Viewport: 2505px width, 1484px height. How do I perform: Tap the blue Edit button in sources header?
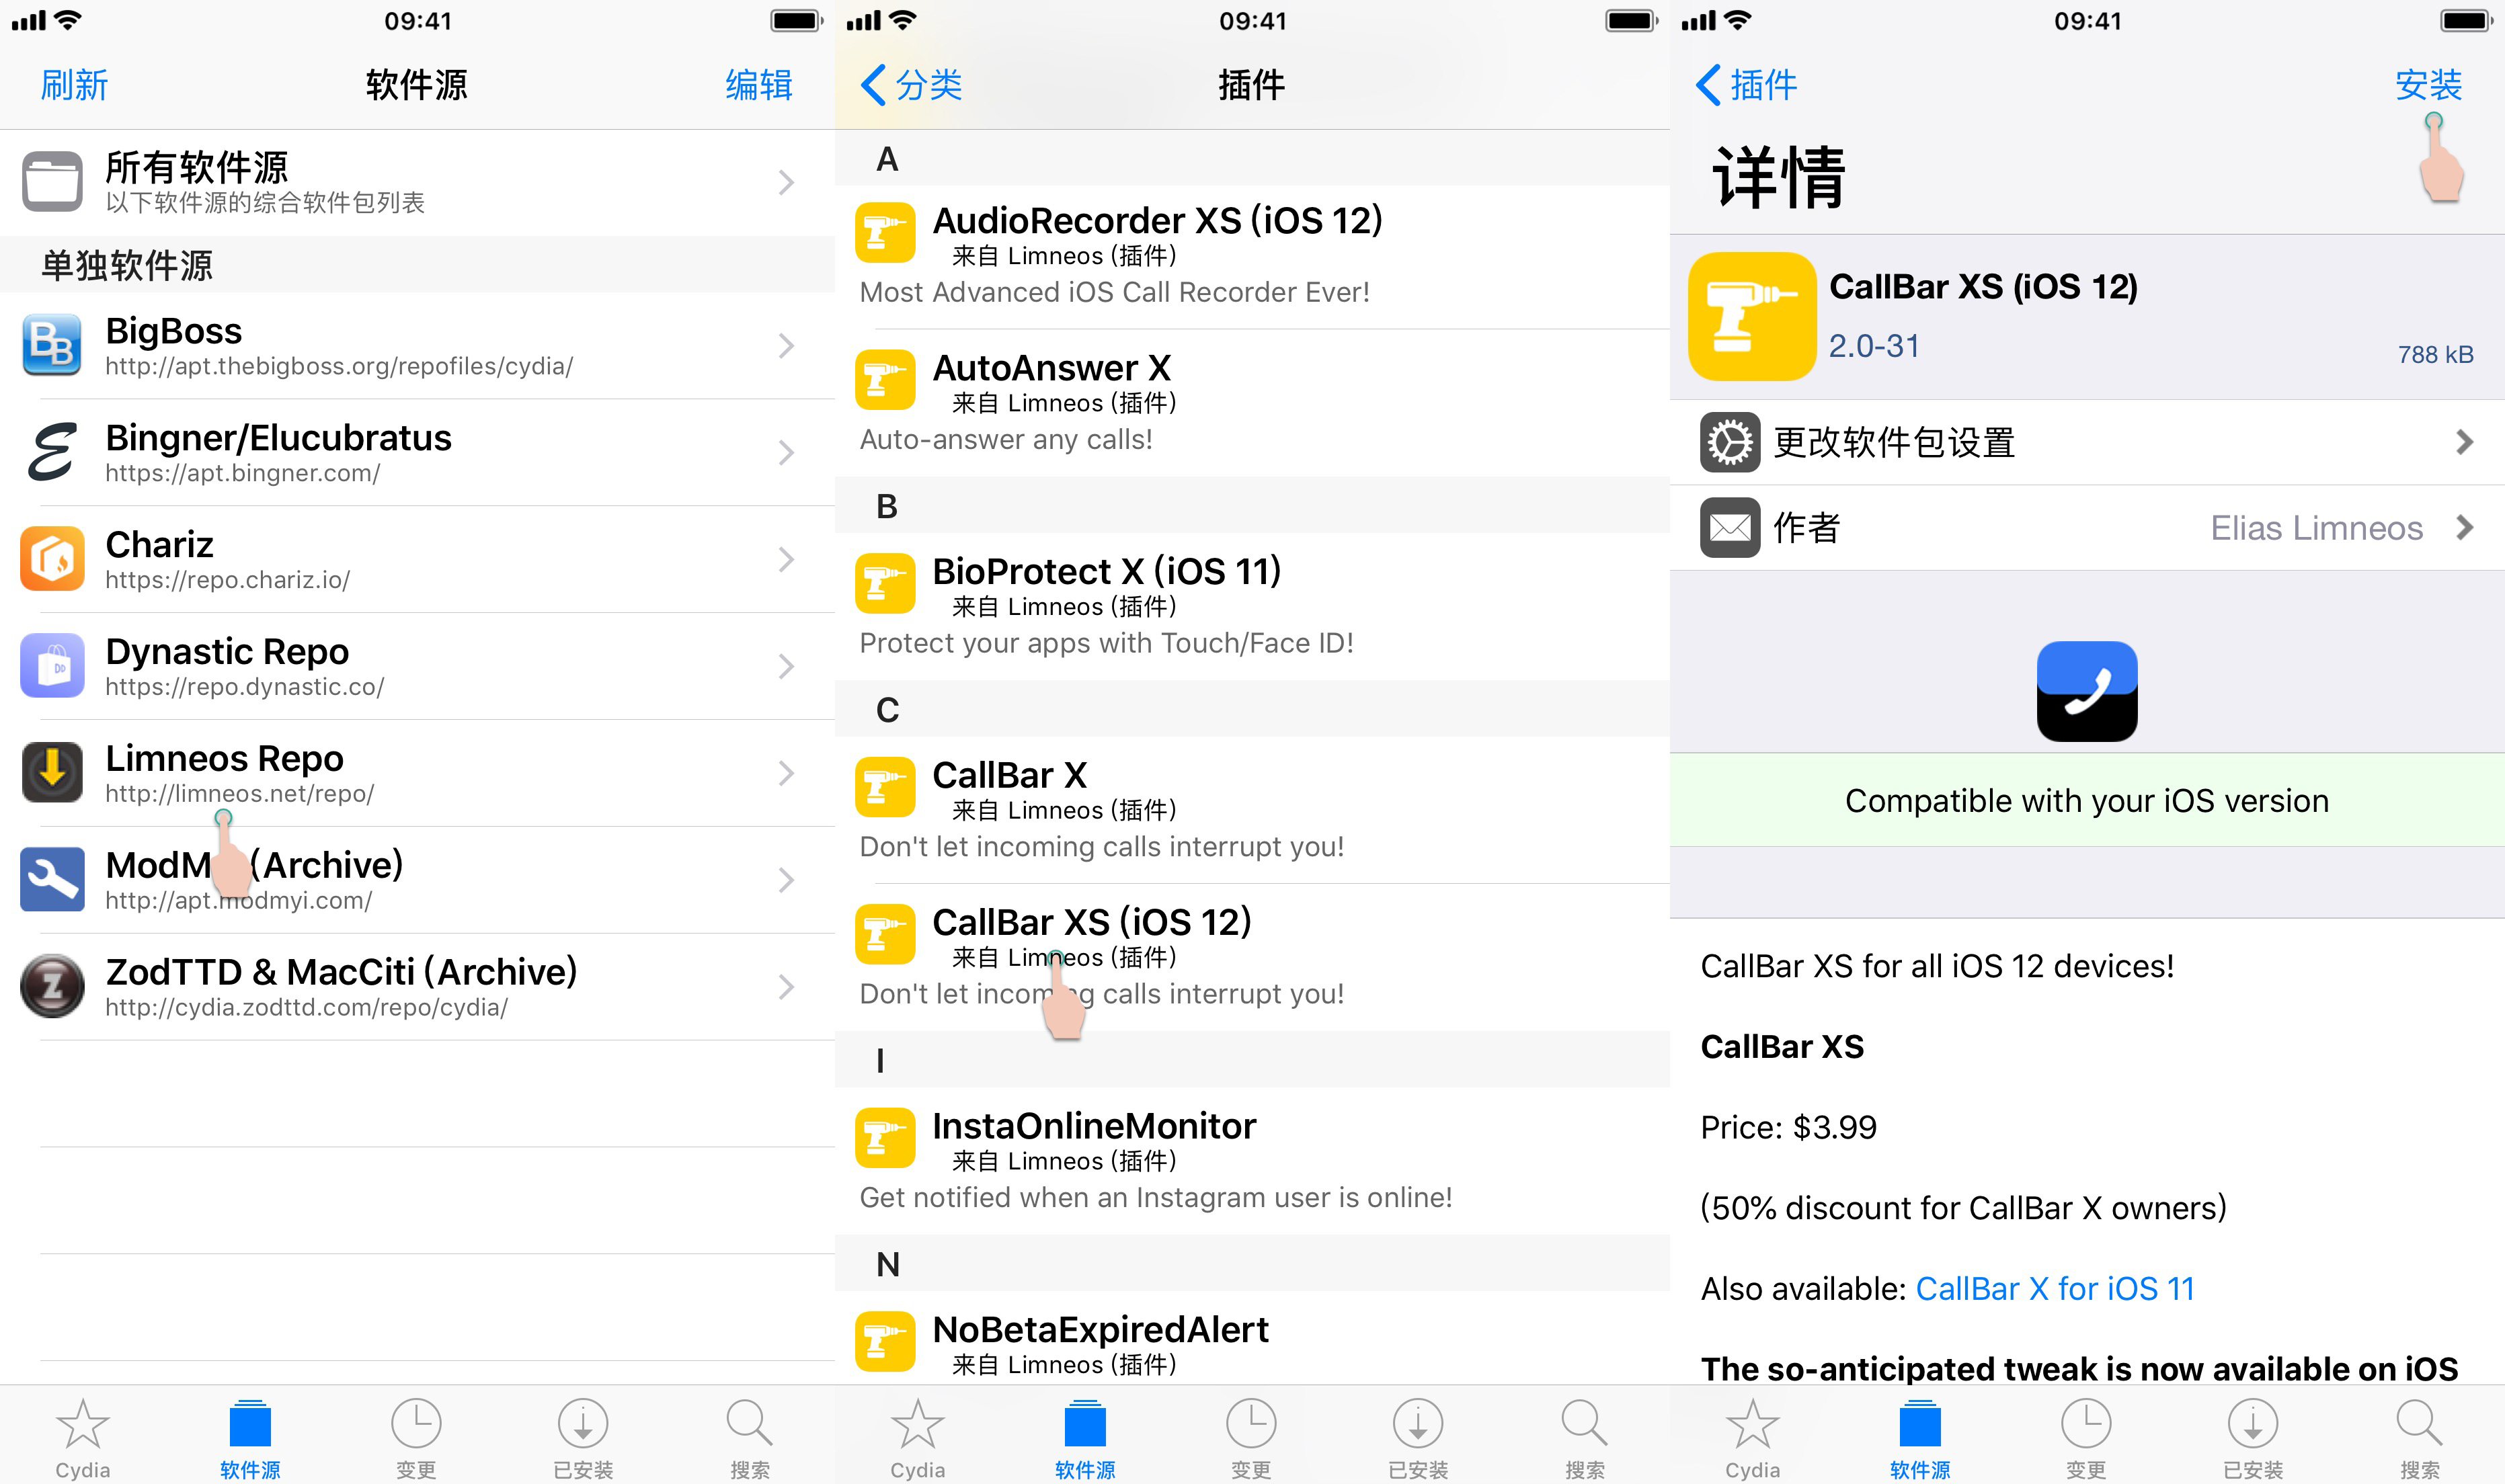pyautogui.click(x=758, y=85)
